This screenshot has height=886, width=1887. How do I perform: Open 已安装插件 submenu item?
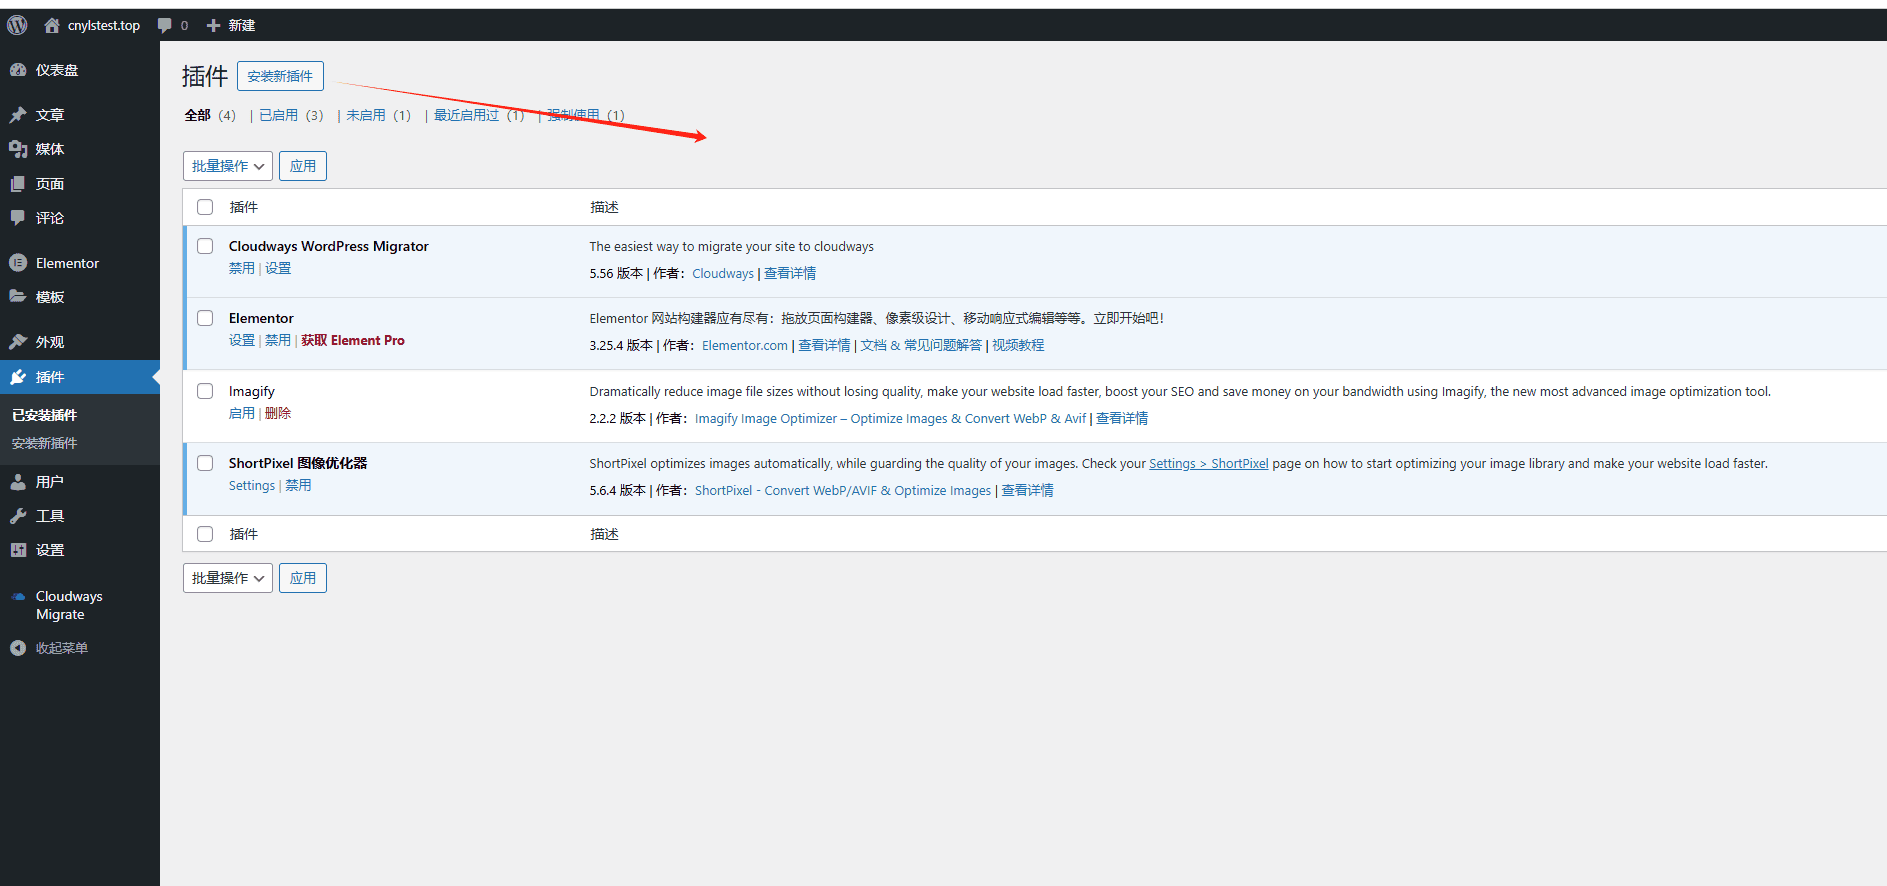(45, 415)
